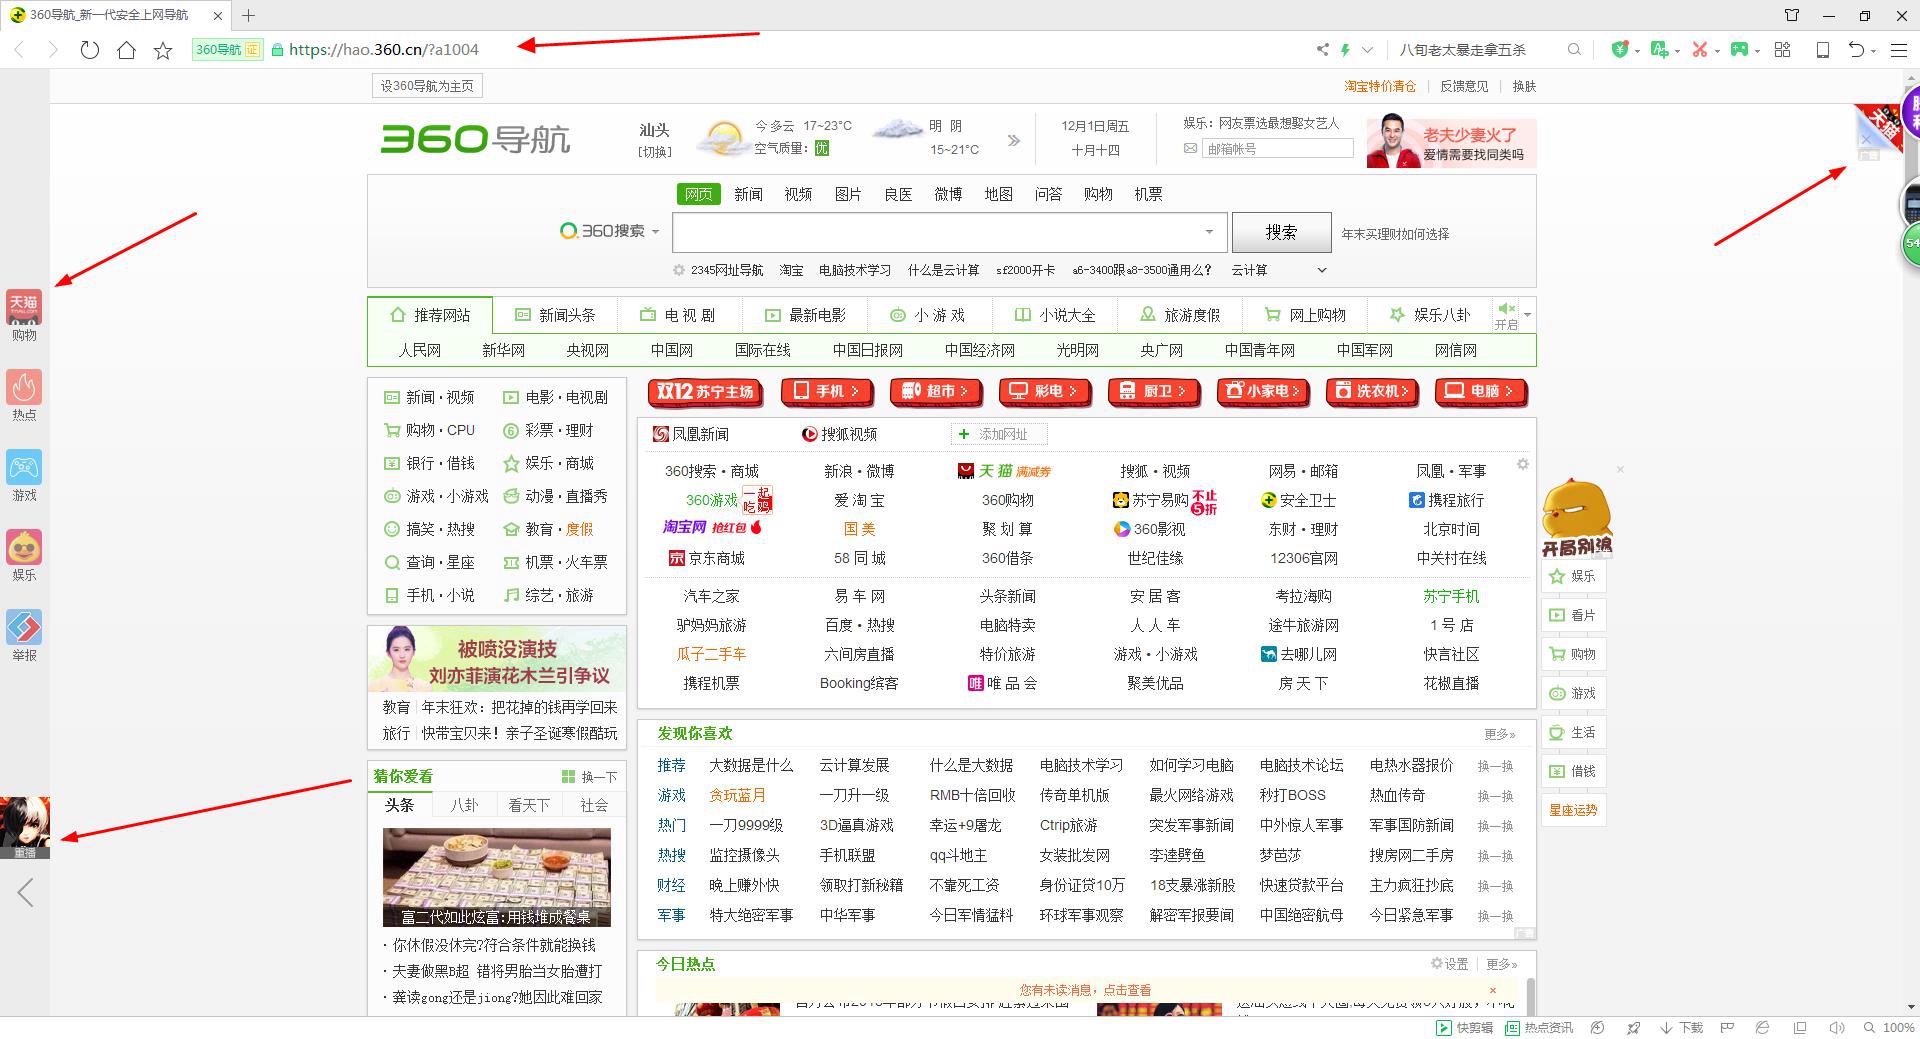Open the extensions grid icon

click(1782, 49)
